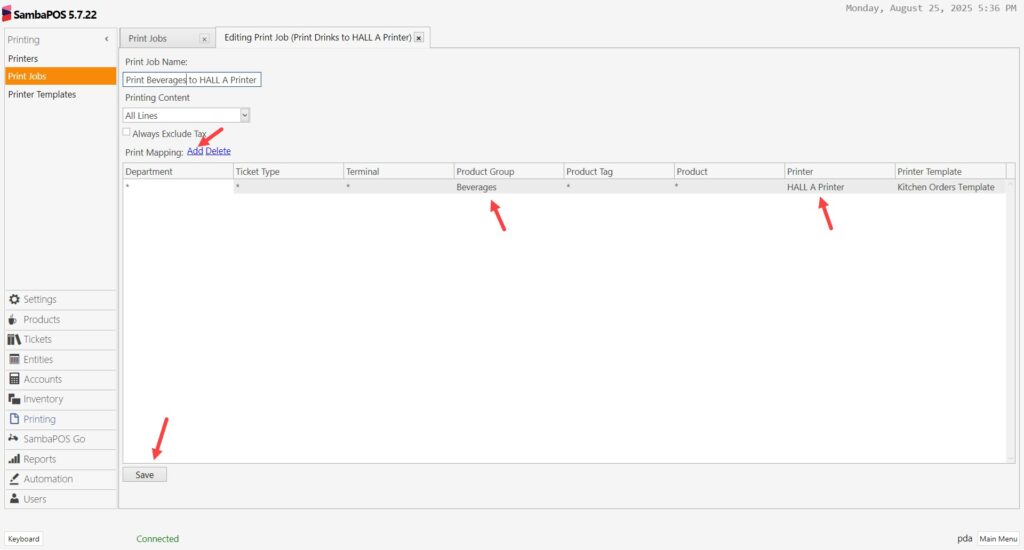Screen dimensions: 1024x550
Task: Toggle Always Exclude Tax checkbox
Action: (127, 133)
